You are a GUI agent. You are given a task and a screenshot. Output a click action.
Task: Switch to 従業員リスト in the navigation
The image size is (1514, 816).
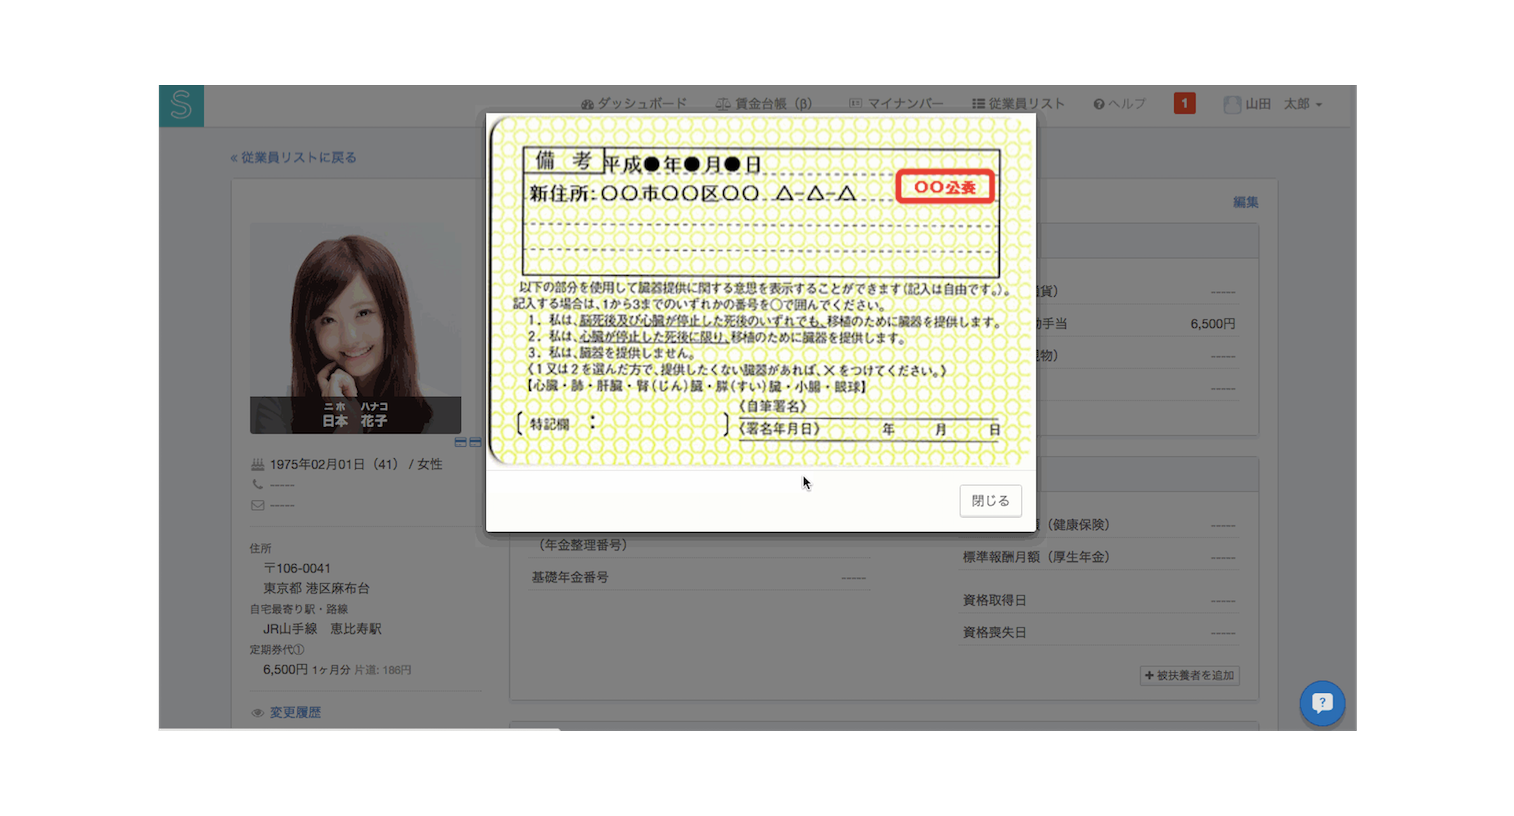point(1026,104)
